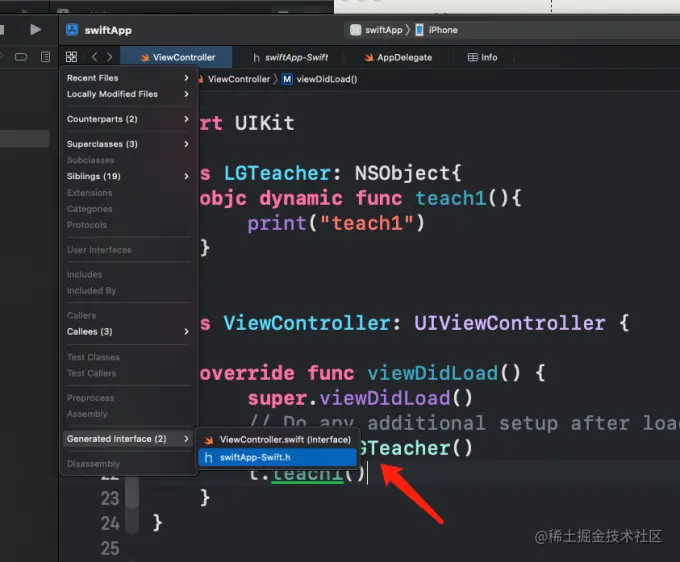
Task: Expand Locally Modified Files submenu
Action: coord(128,94)
